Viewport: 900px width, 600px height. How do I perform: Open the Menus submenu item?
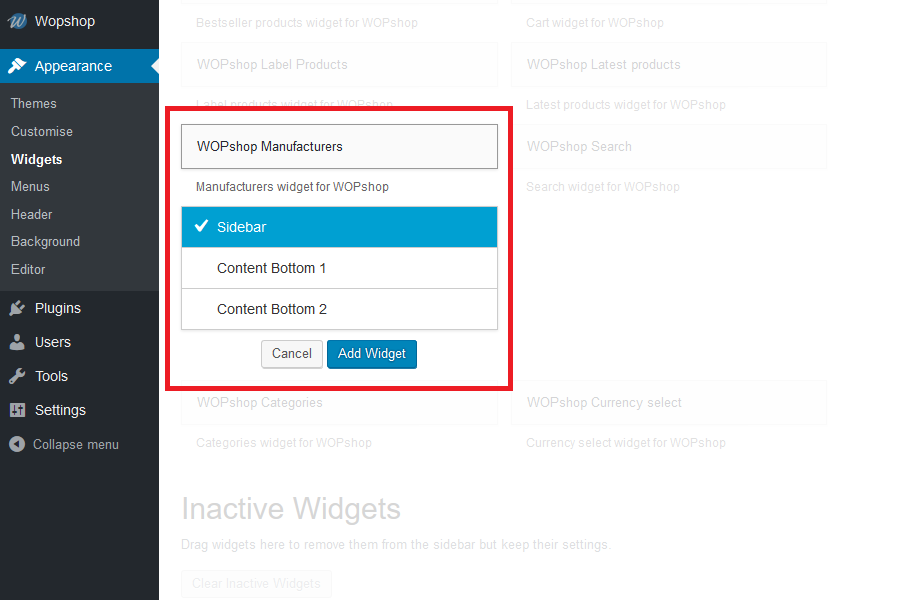(30, 186)
